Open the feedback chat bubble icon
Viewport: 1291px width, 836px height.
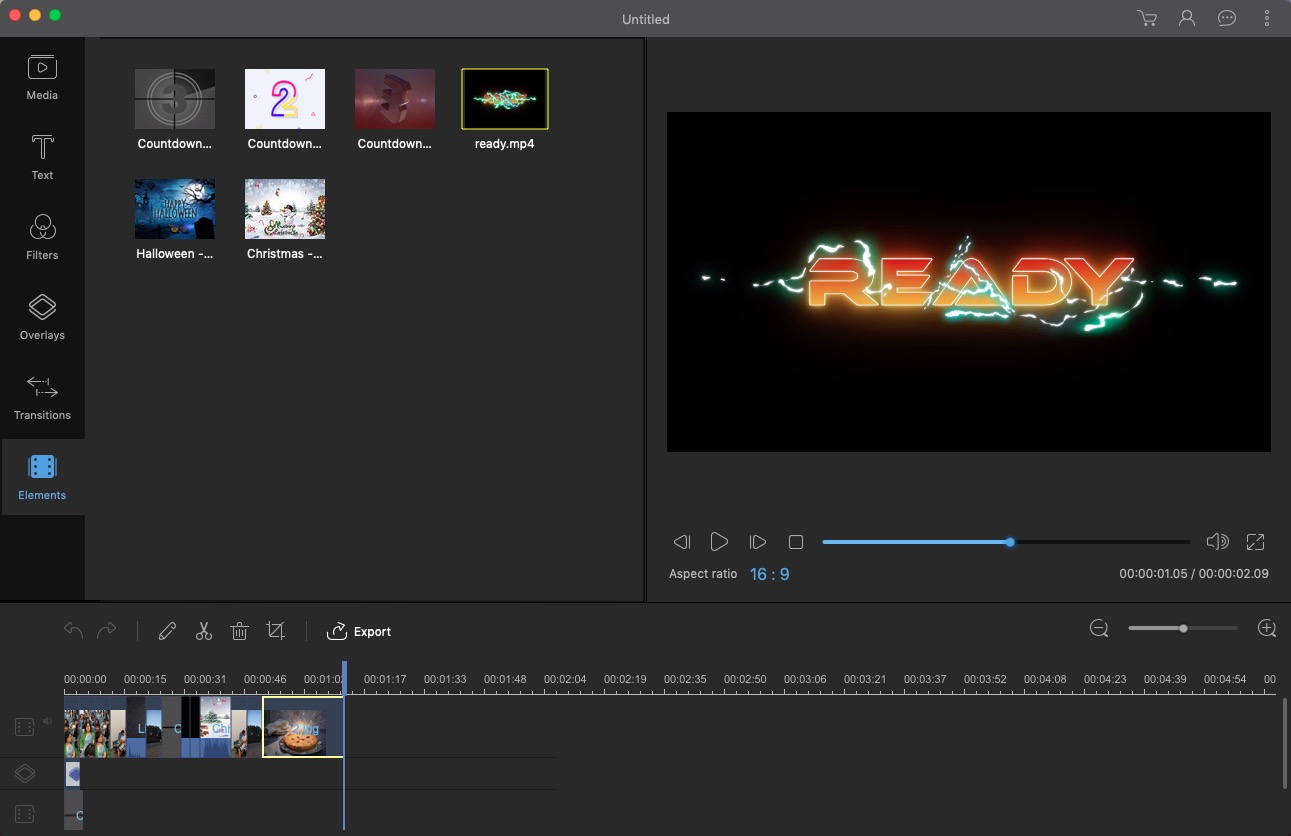[1227, 18]
